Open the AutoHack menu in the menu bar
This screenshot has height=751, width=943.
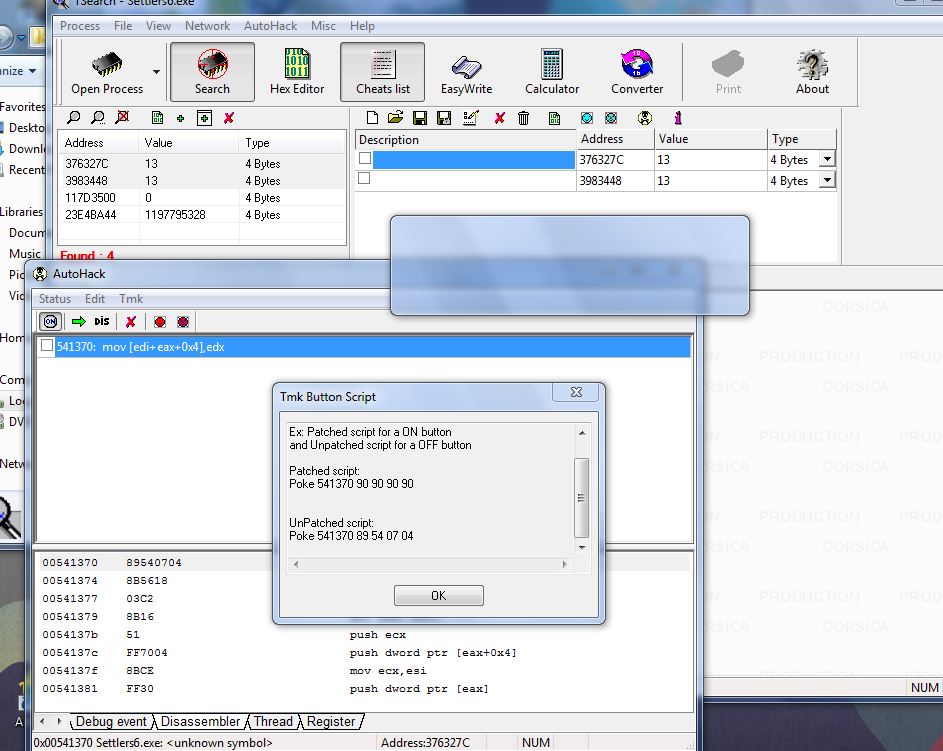coord(270,26)
